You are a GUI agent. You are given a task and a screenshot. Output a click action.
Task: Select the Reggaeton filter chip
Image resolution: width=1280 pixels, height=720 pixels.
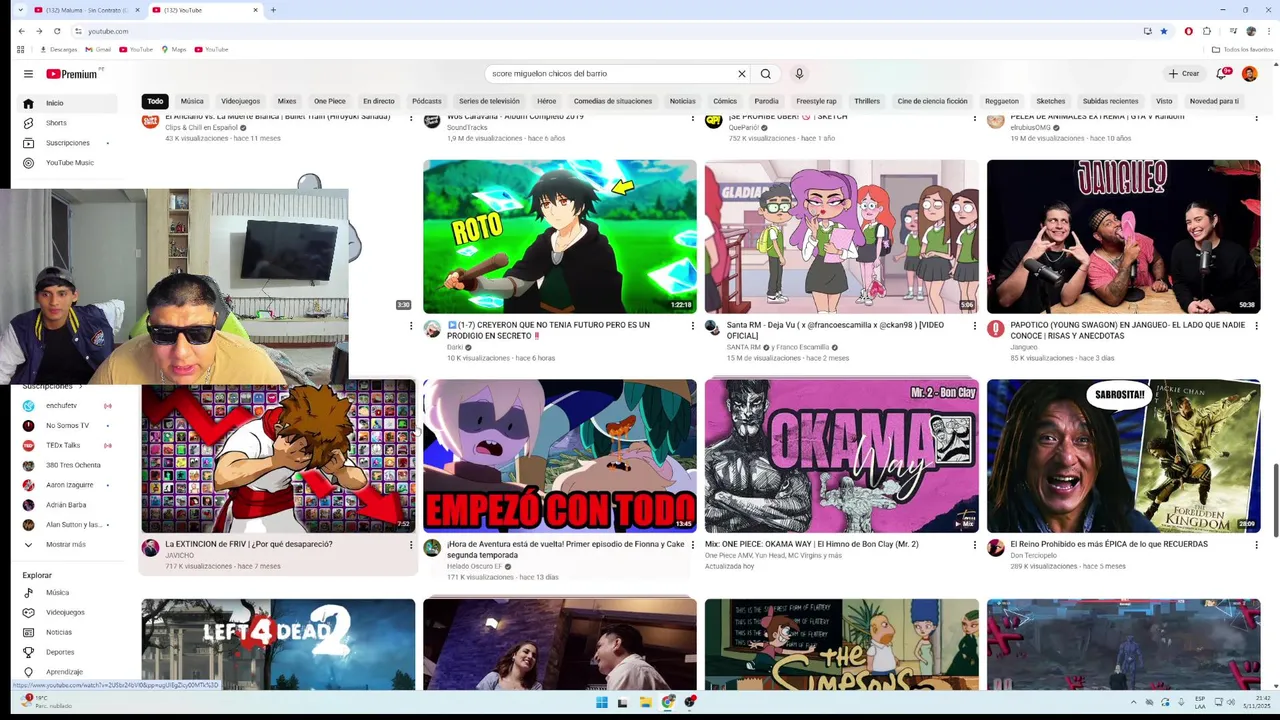pos(1002,101)
